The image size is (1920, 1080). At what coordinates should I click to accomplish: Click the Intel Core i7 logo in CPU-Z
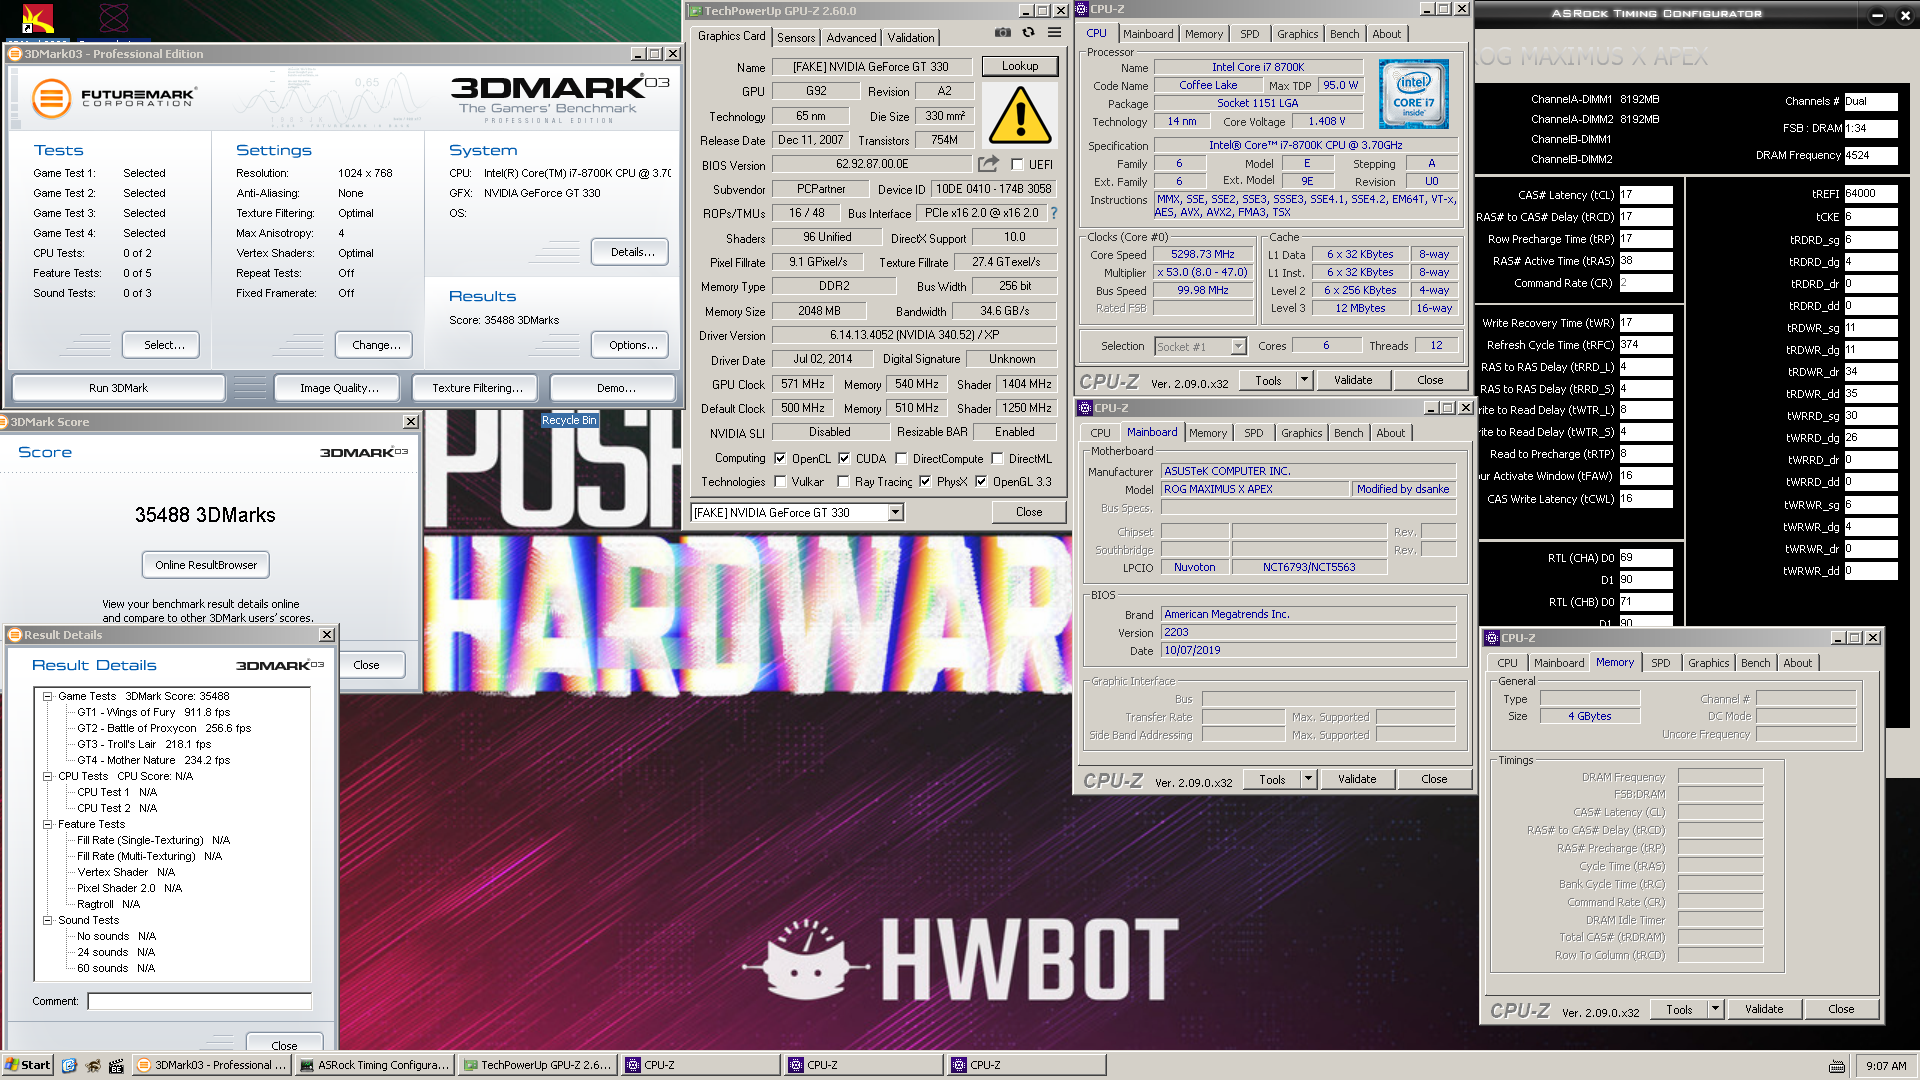coord(1413,94)
